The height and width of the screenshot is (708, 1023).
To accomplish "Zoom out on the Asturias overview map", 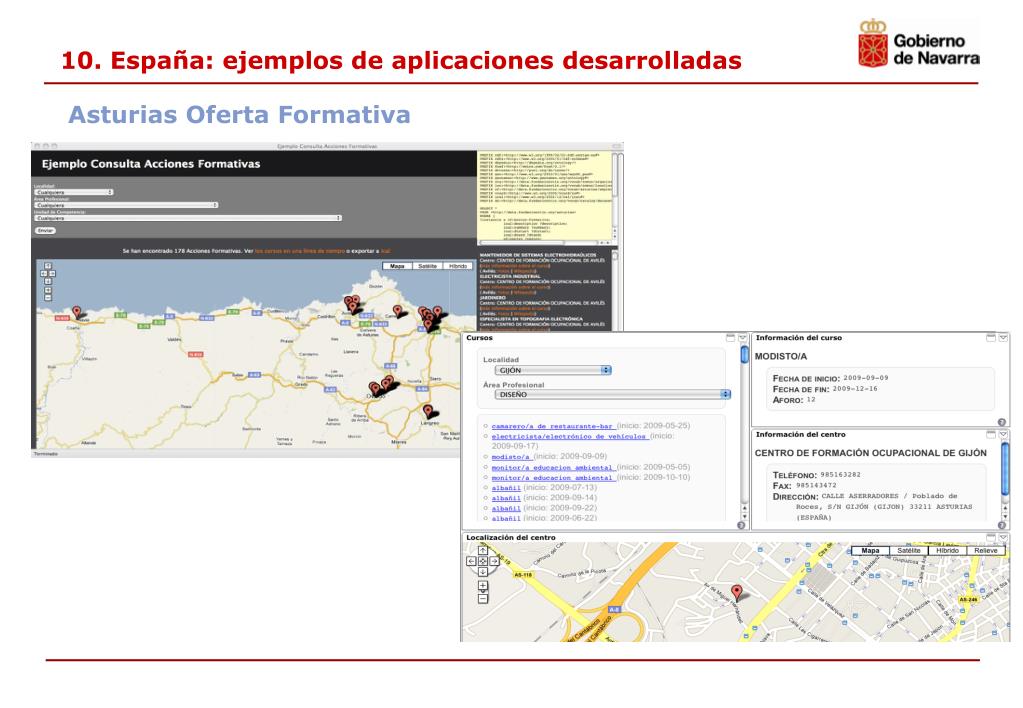I will [48, 298].
